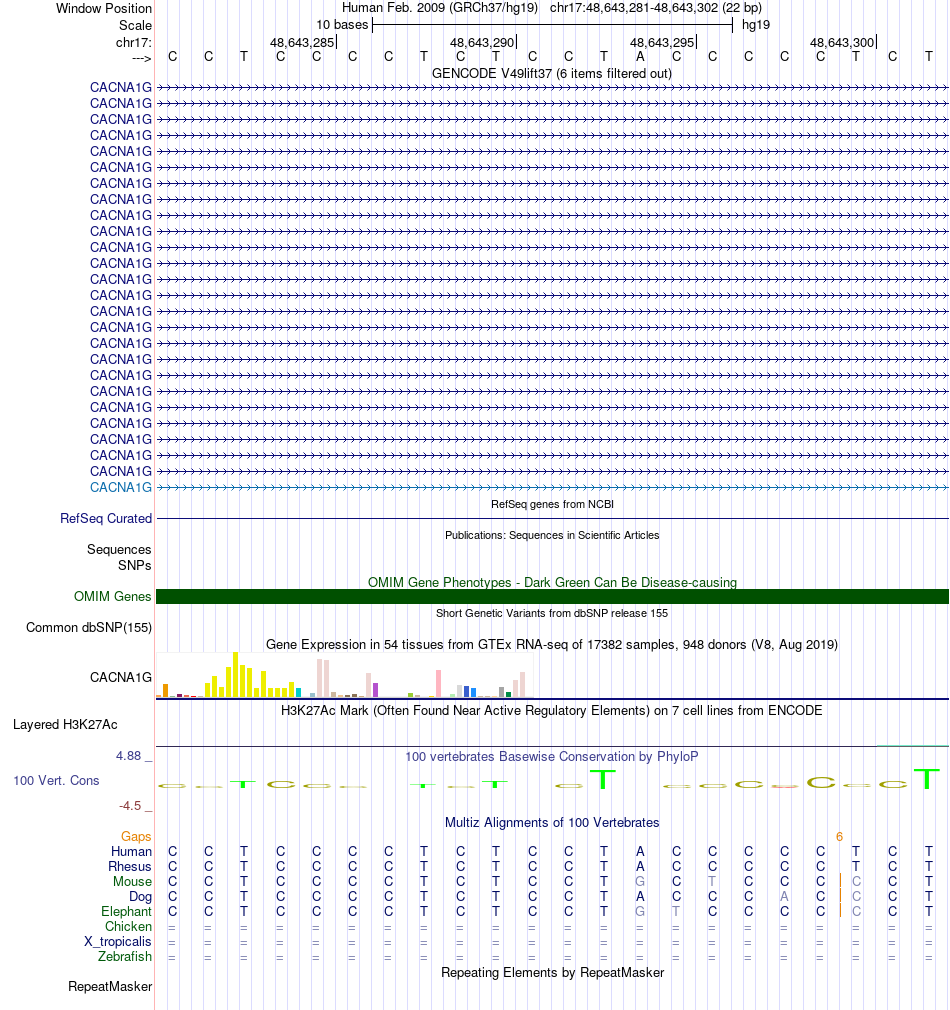Click the 48,643,290 ruler position

[x=482, y=43]
